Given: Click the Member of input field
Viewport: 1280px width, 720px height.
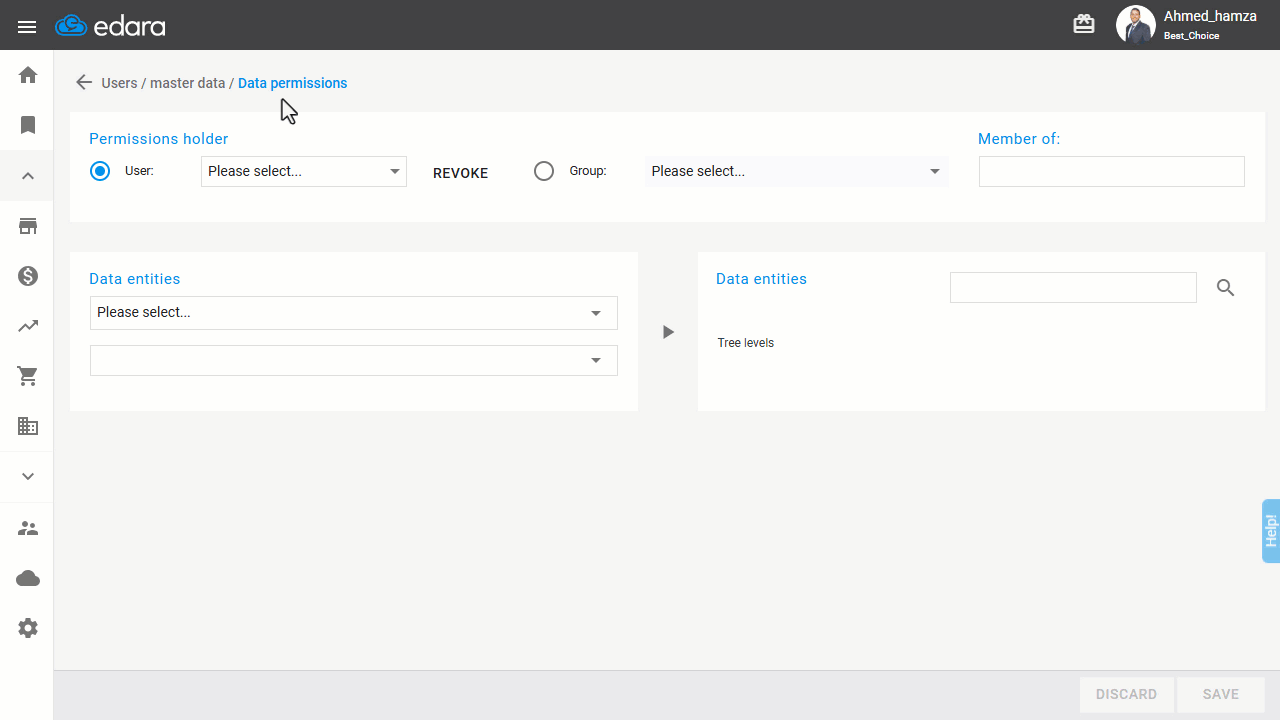Looking at the screenshot, I should point(1112,171).
